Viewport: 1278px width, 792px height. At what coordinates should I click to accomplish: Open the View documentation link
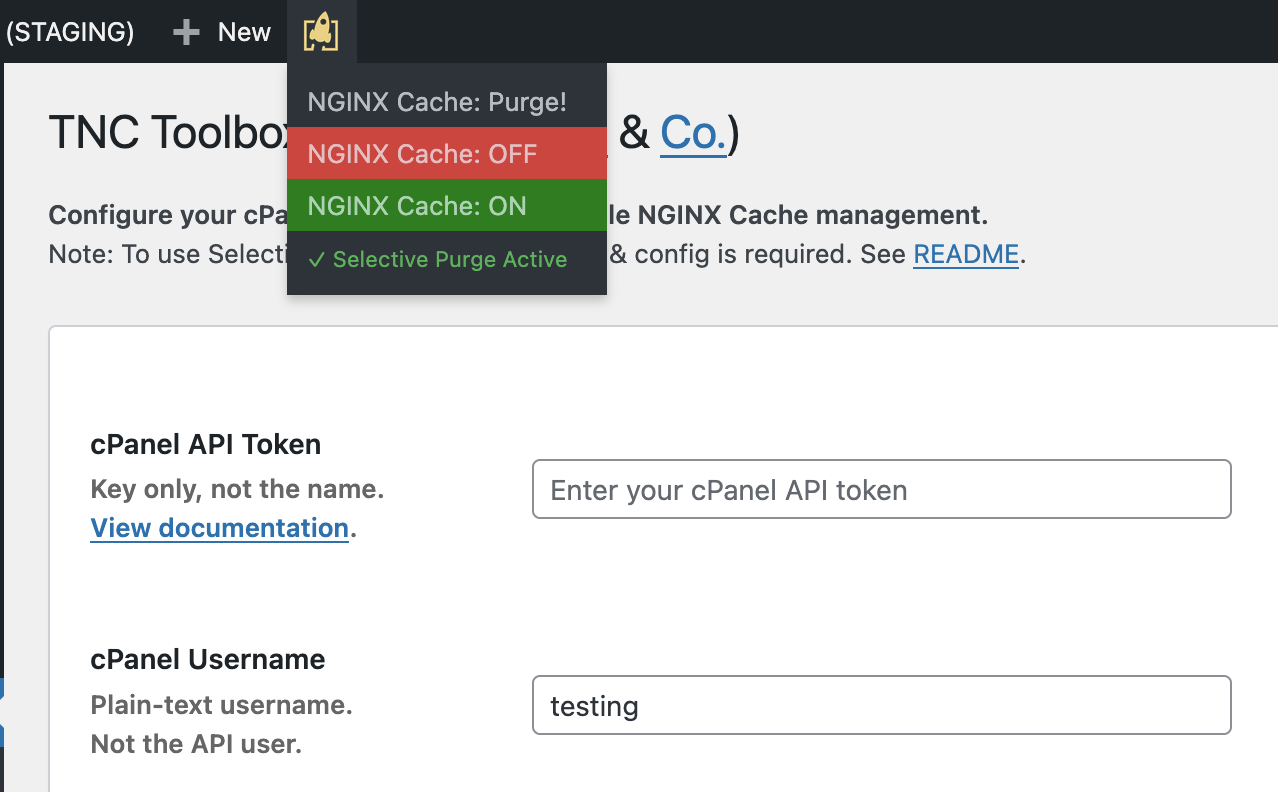219,527
